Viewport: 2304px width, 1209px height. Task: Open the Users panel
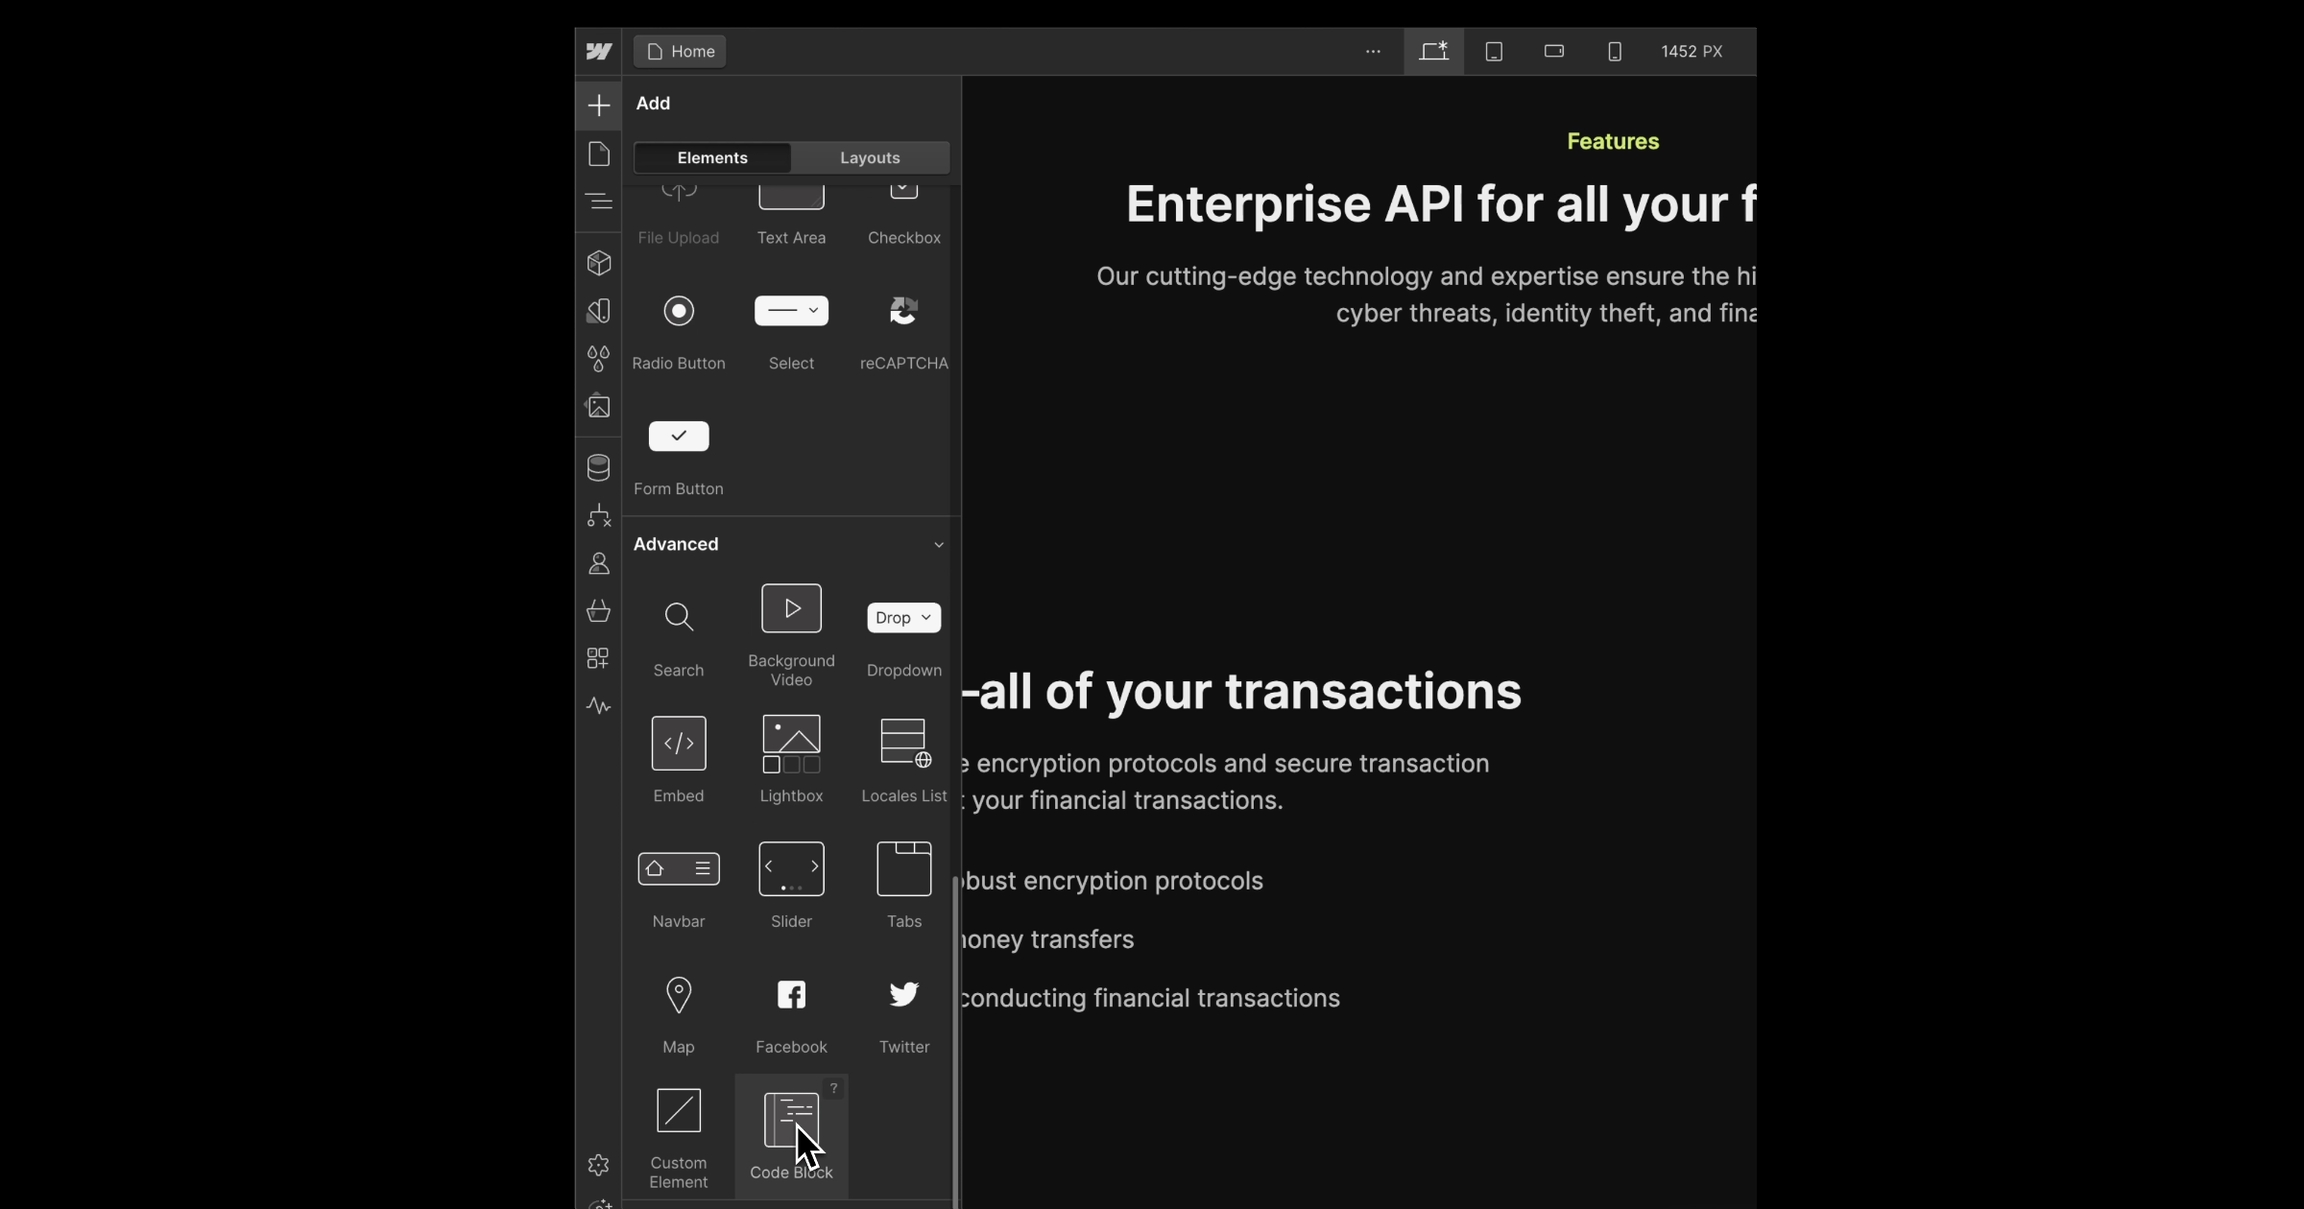[598, 563]
